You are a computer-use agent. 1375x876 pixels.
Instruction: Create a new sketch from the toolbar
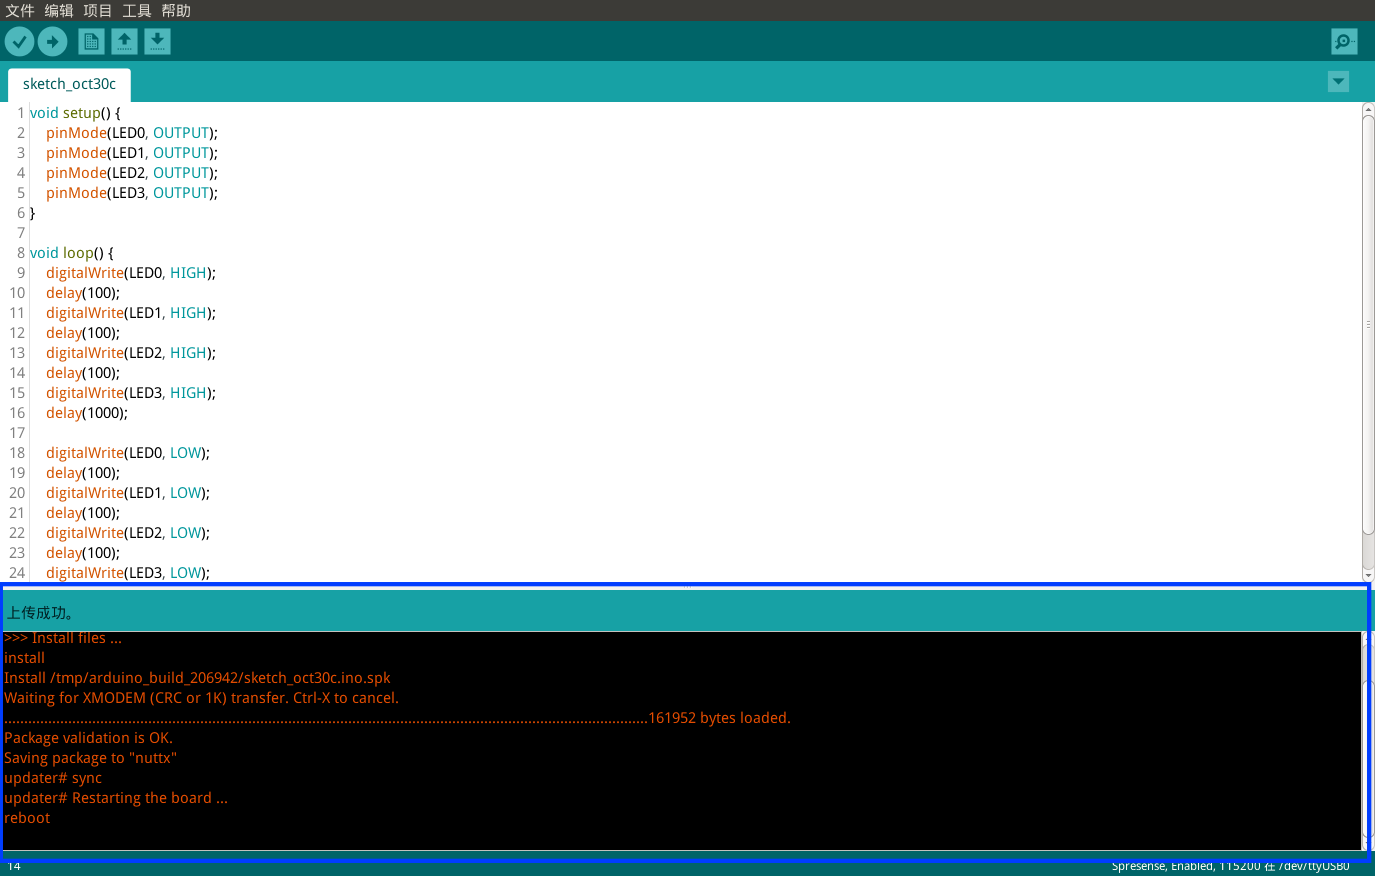[91, 42]
